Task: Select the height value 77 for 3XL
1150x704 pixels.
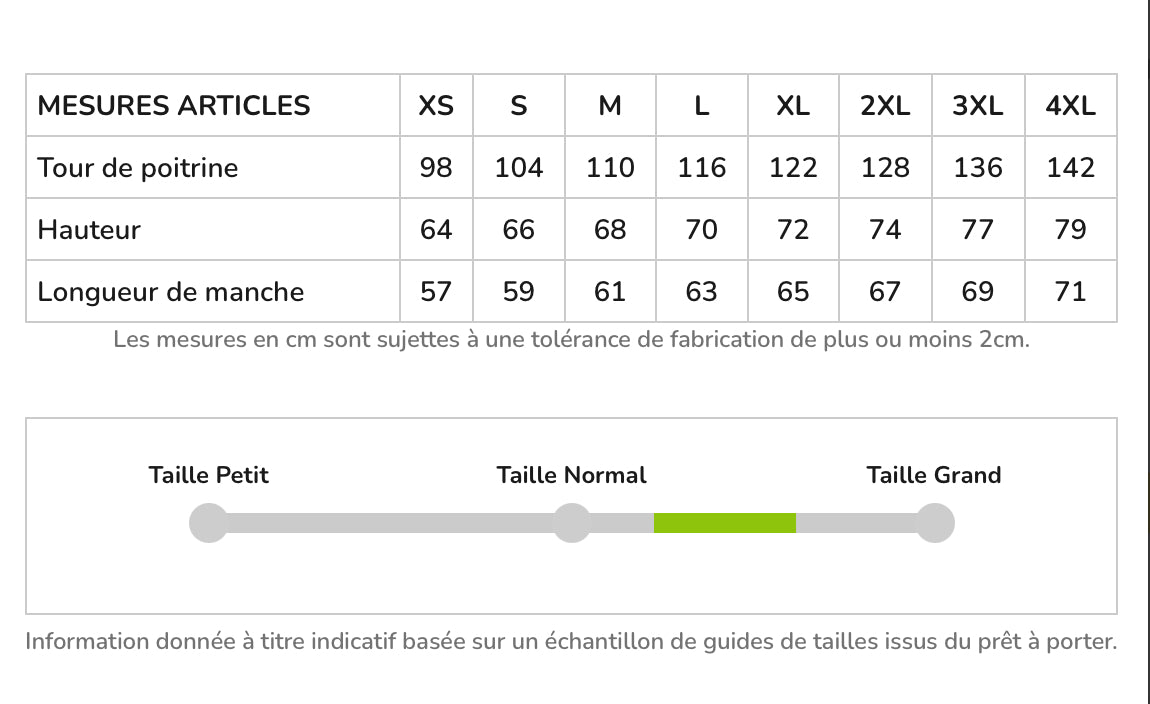Action: (x=977, y=230)
